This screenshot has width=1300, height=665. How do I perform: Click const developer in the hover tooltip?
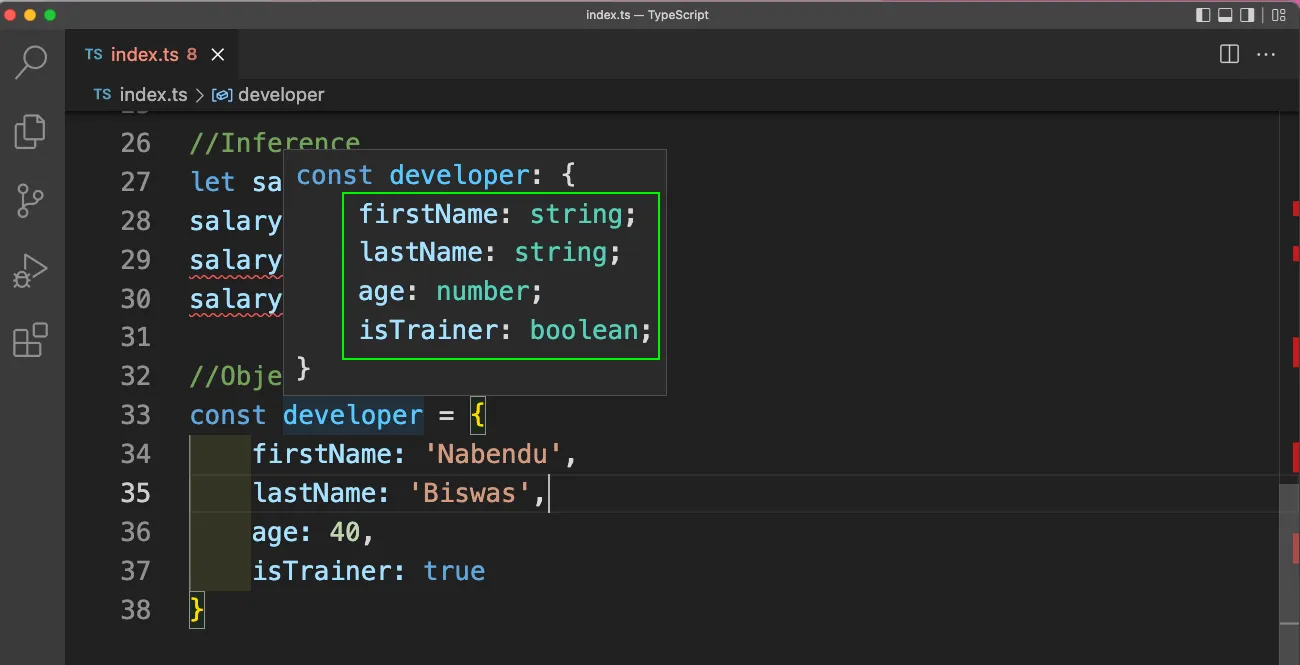(x=413, y=175)
